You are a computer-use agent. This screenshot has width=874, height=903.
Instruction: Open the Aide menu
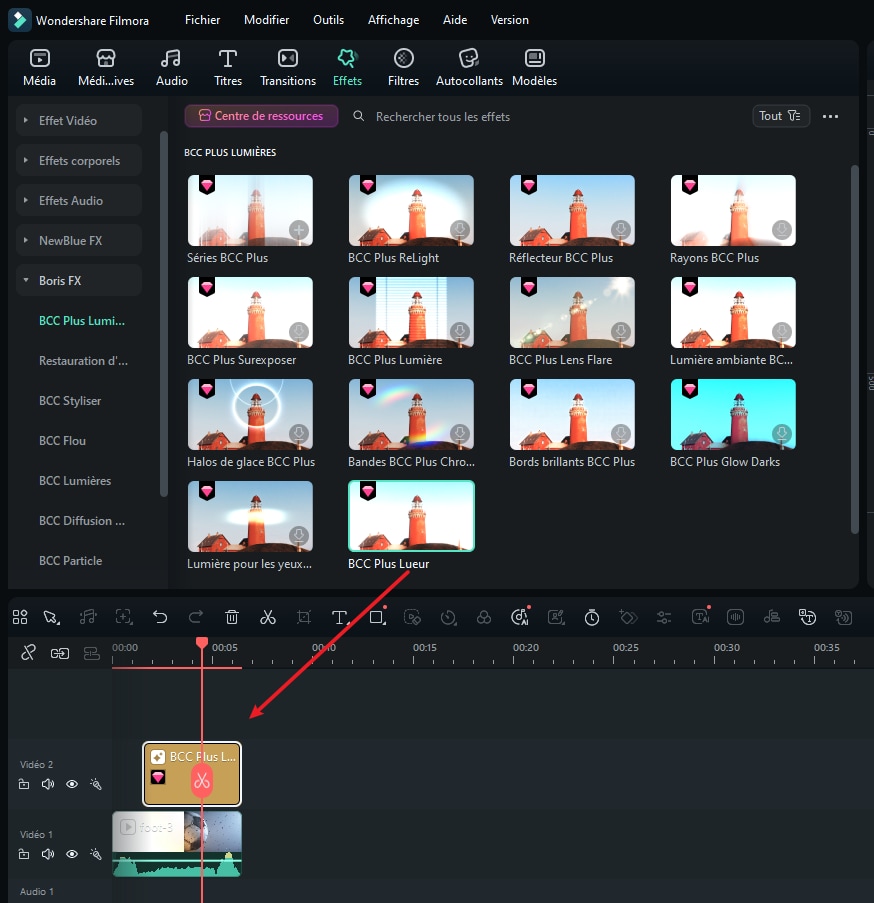pos(455,20)
